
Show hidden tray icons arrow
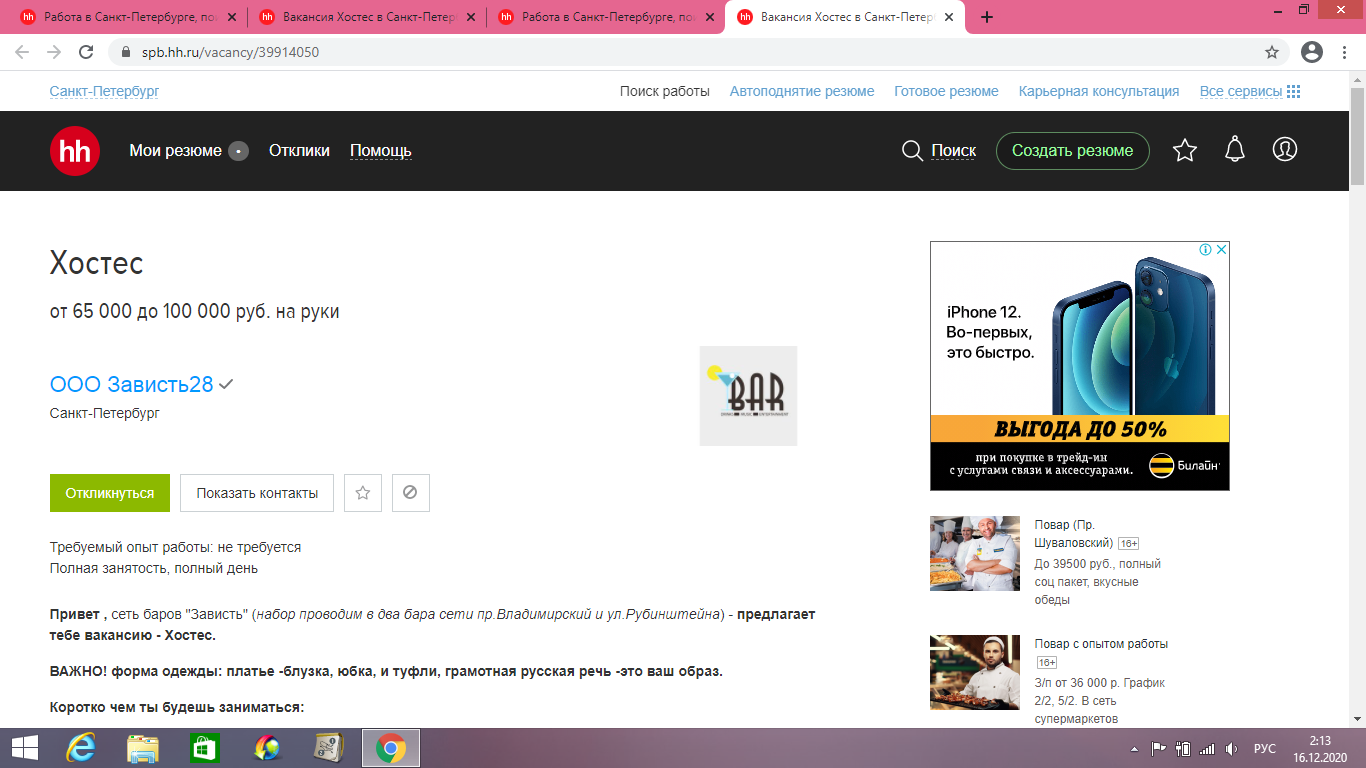coord(1135,748)
